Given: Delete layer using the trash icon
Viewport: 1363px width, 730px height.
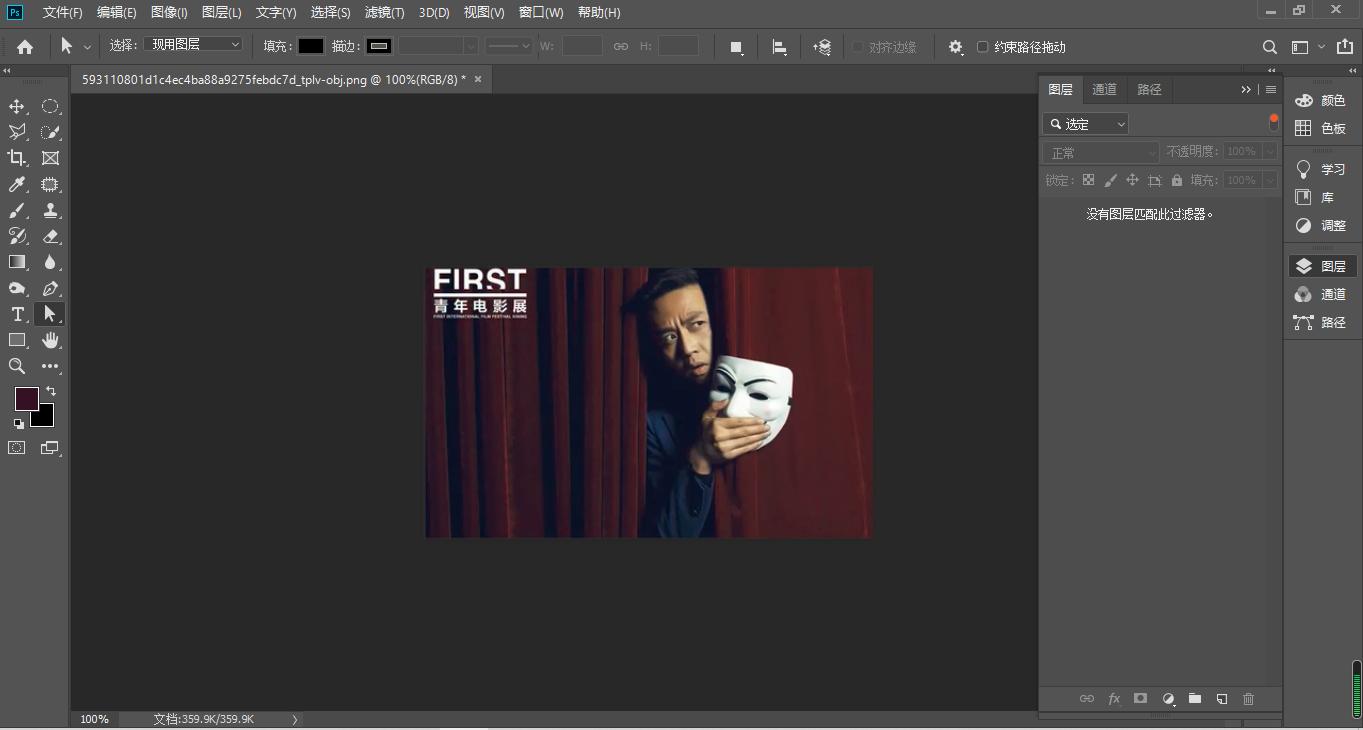Looking at the screenshot, I should (x=1248, y=698).
